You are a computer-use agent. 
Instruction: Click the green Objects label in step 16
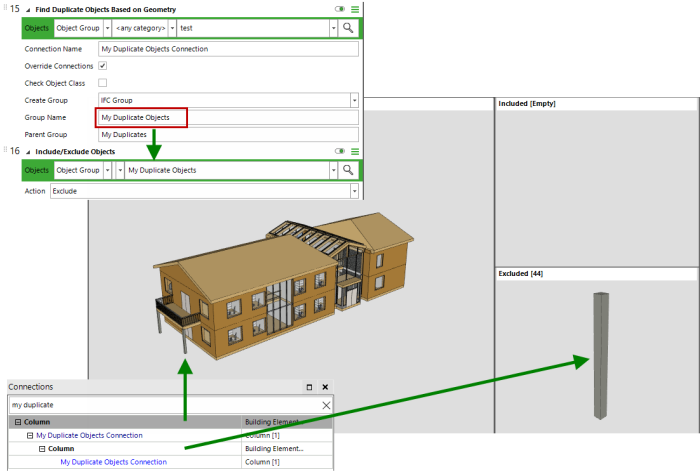point(37,170)
